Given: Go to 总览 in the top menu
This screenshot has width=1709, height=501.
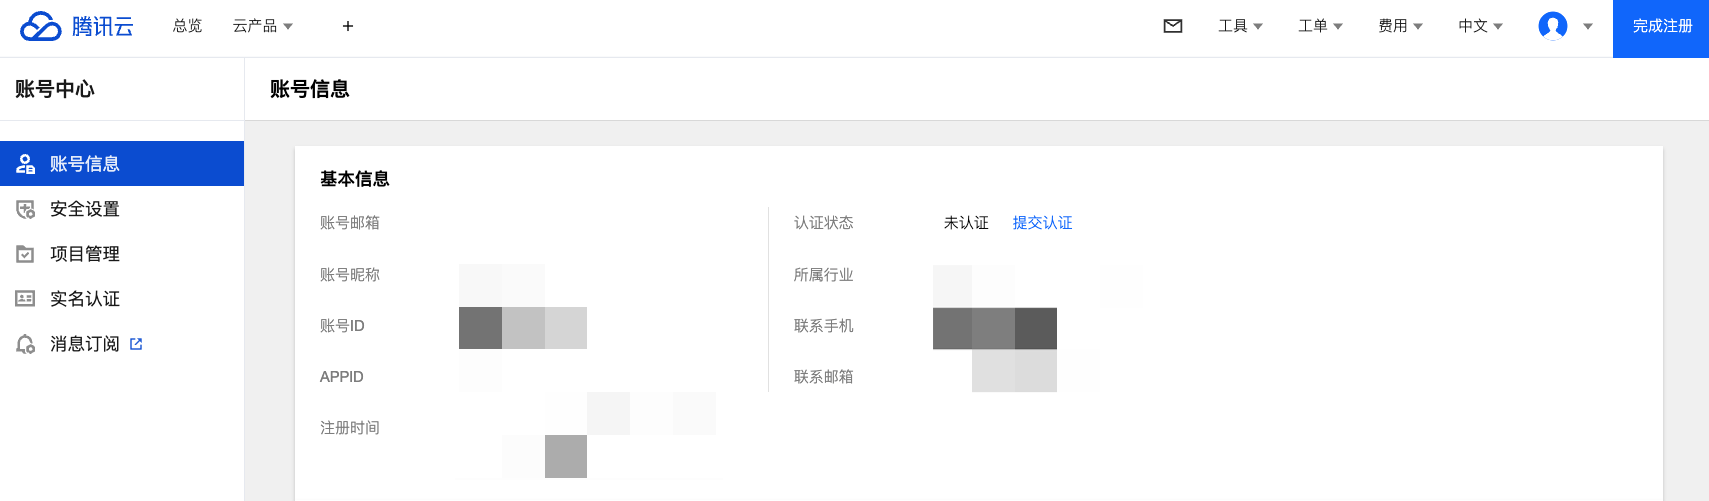Looking at the screenshot, I should (187, 26).
